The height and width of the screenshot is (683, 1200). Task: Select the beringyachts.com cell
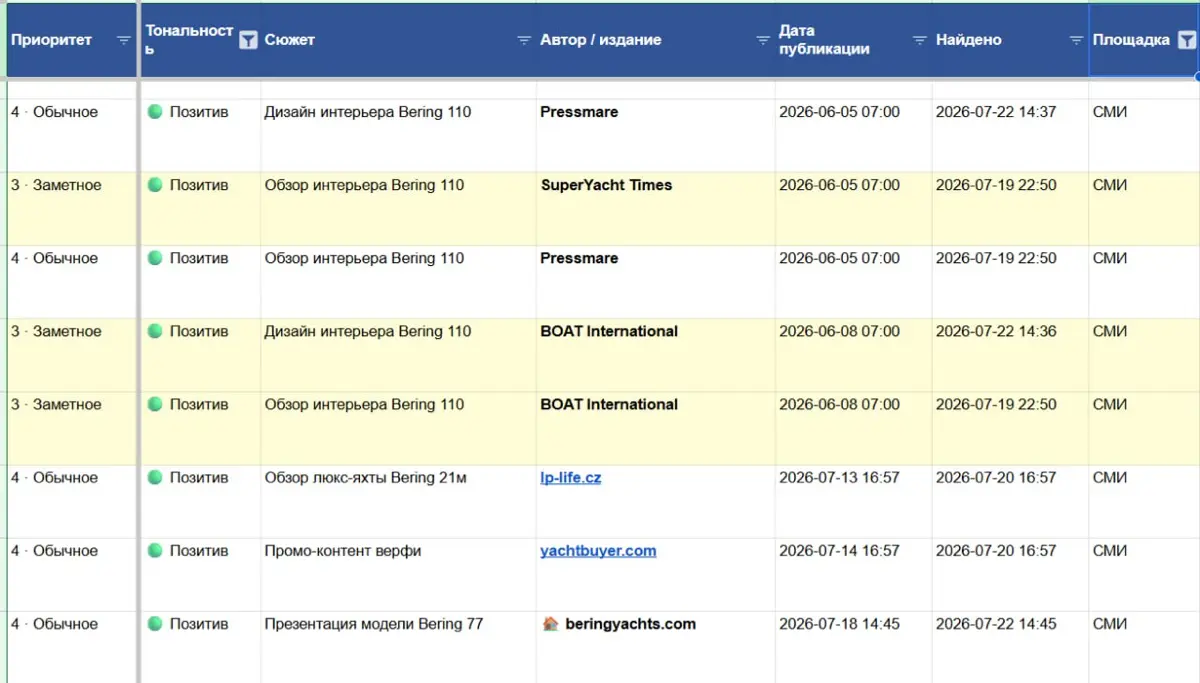coord(655,647)
